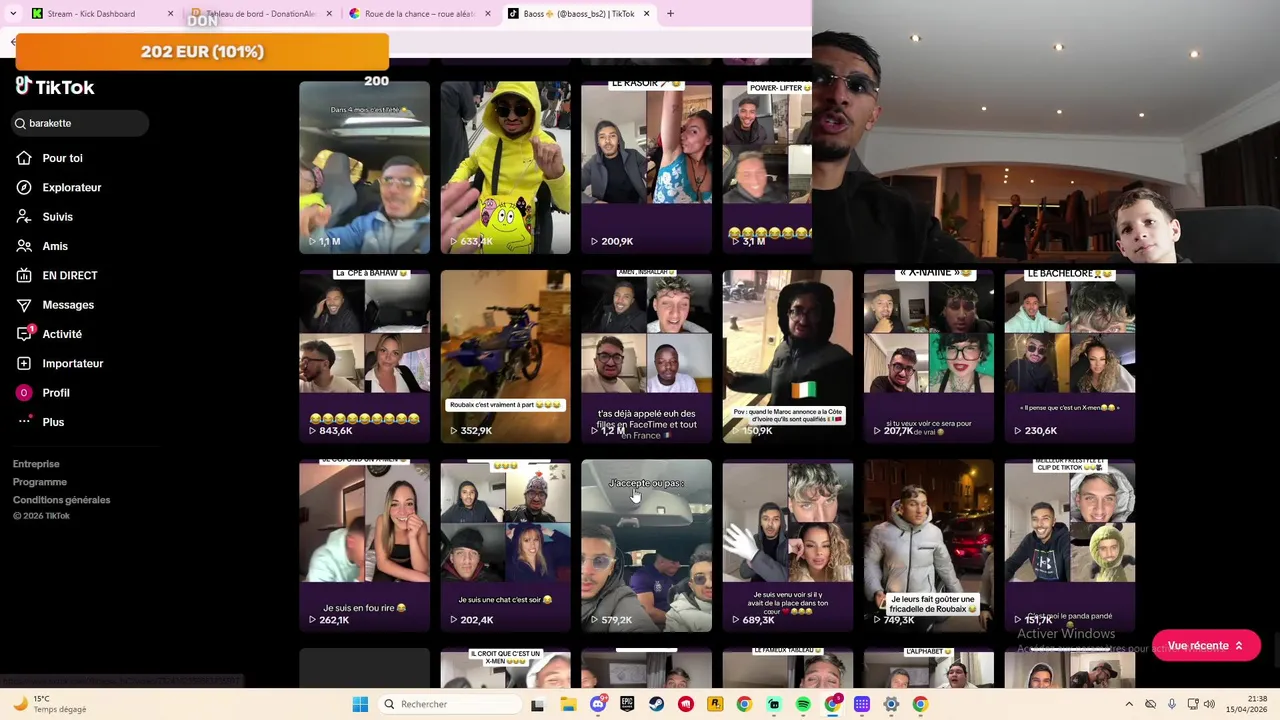Open the Plus three-dots menu
The width and height of the screenshot is (1280, 720).
[x=23, y=422]
